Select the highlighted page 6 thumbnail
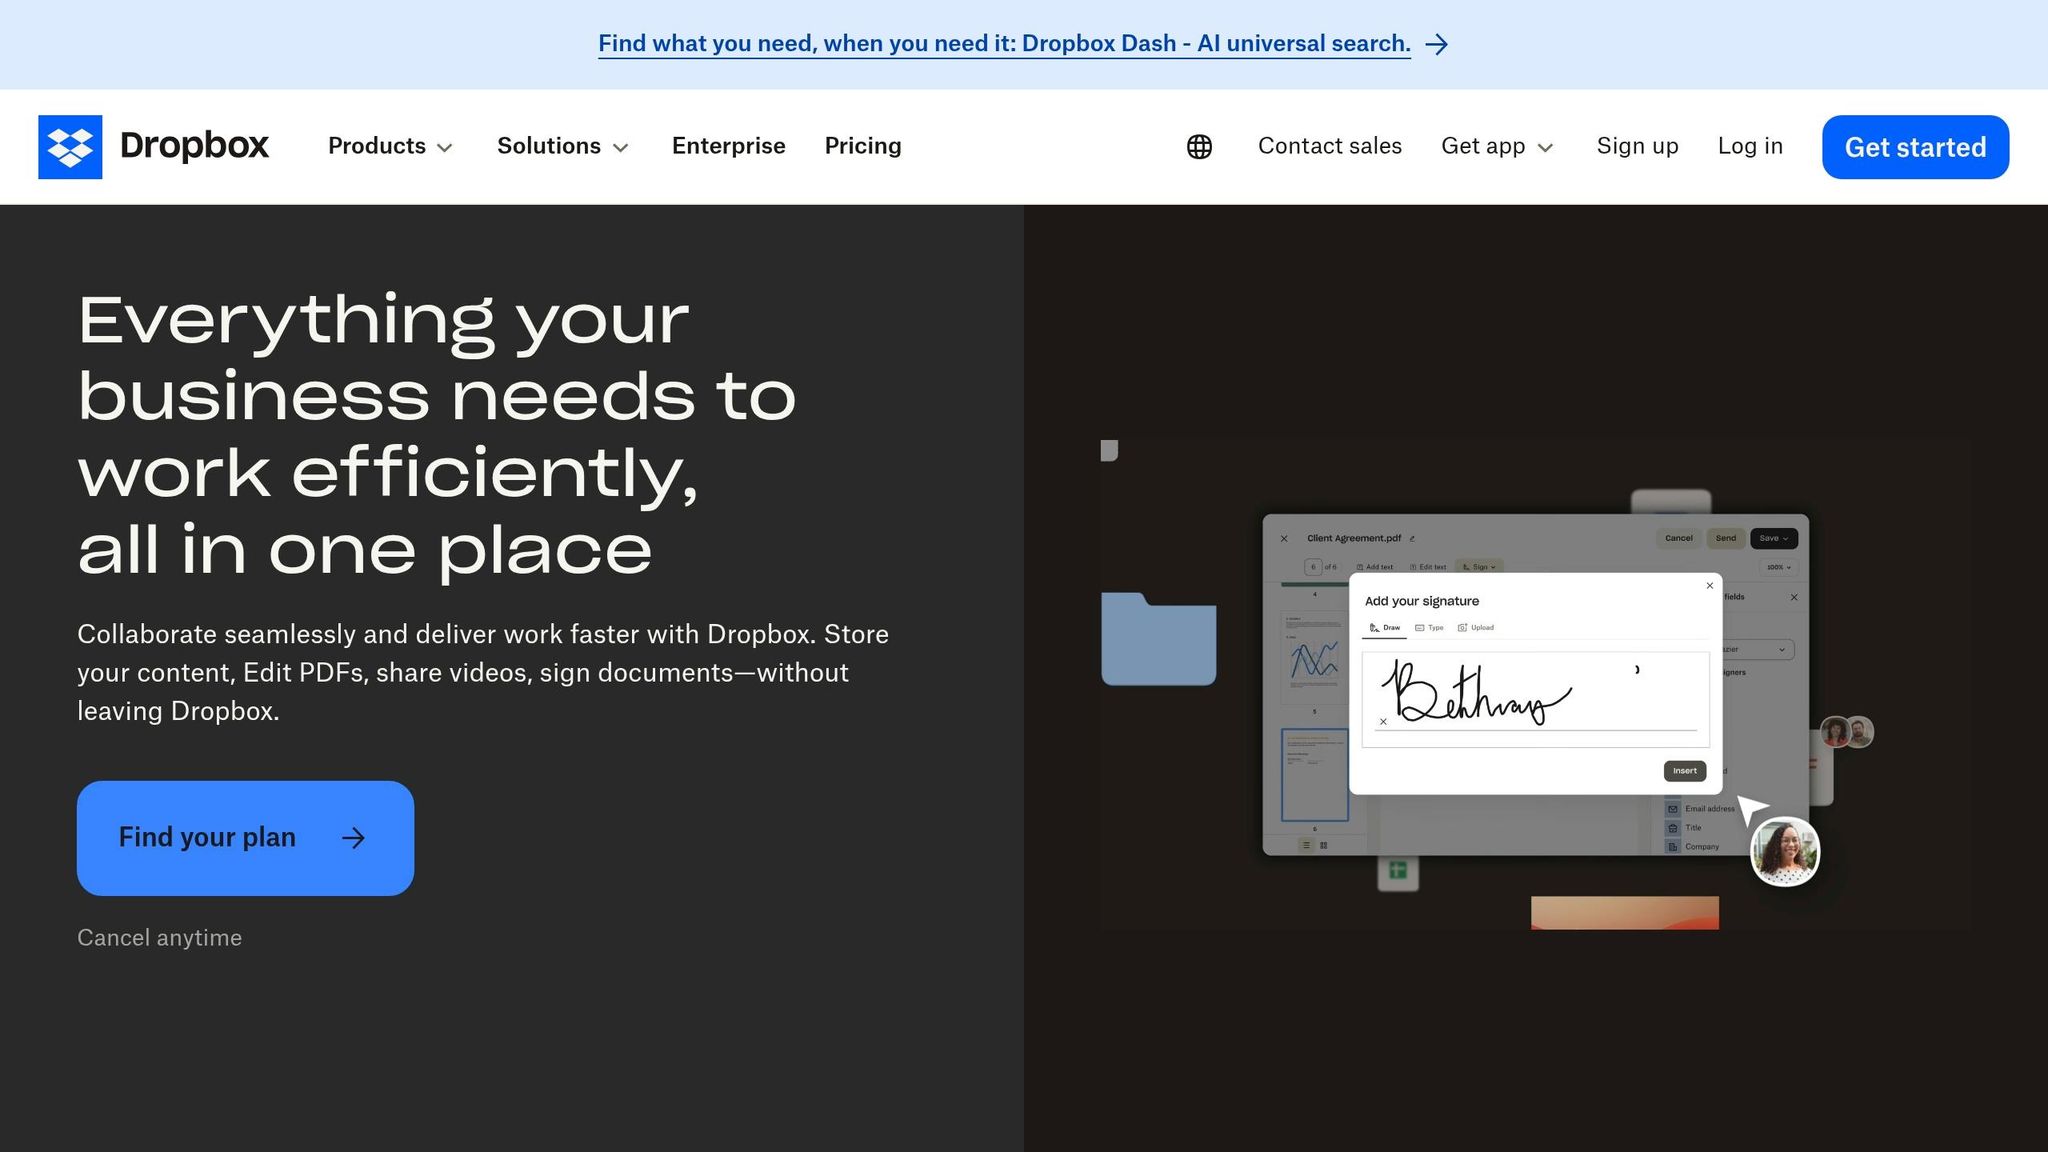The image size is (2048, 1152). point(1315,775)
